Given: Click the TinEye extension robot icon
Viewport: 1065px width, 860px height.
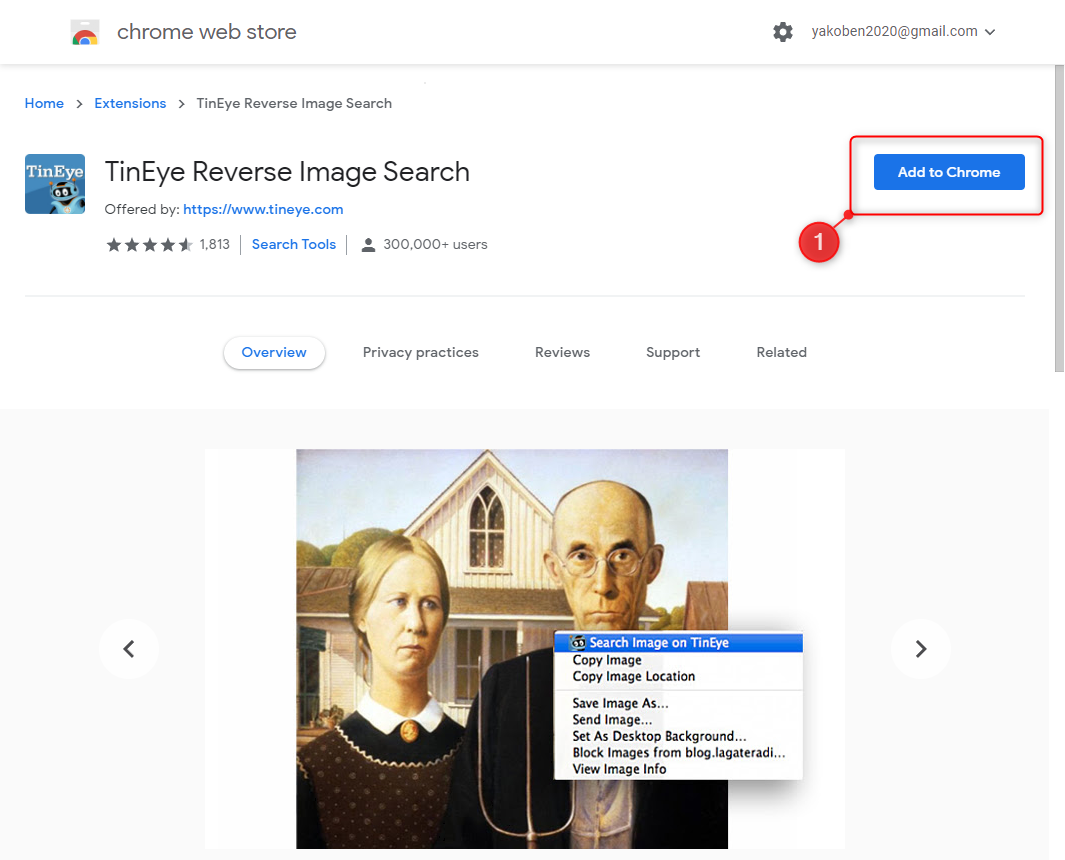Looking at the screenshot, I should pyautogui.click(x=55, y=184).
